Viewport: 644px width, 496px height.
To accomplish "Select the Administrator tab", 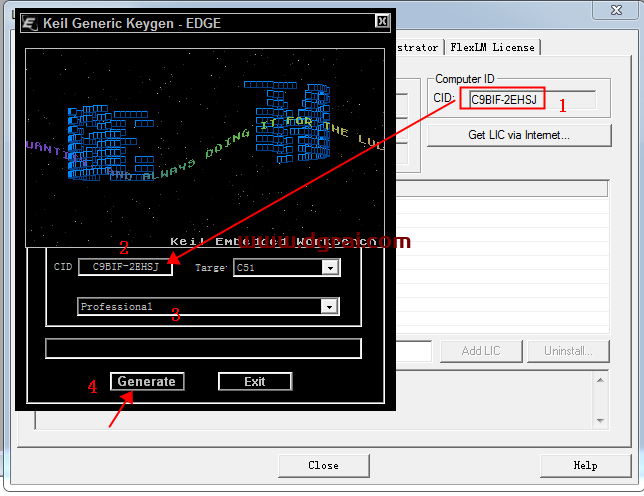I will pyautogui.click(x=418, y=47).
